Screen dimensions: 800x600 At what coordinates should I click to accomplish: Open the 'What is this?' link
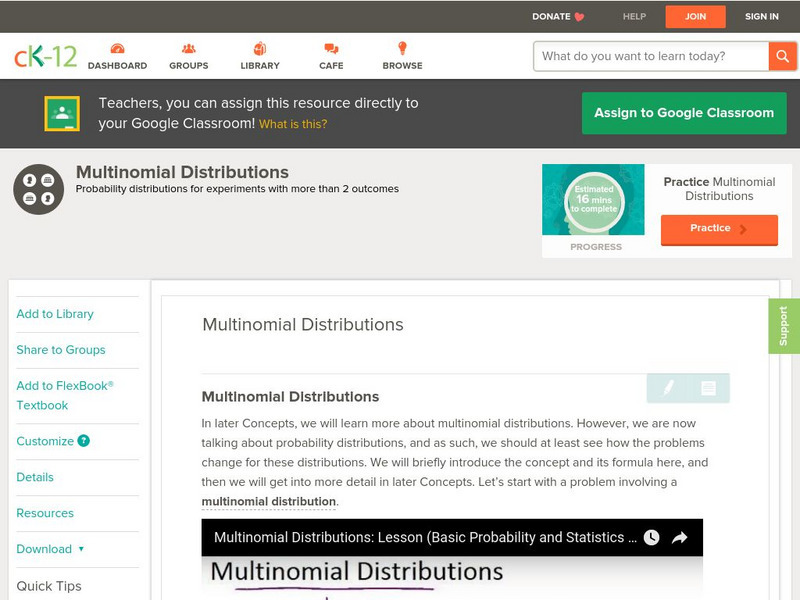[293, 124]
